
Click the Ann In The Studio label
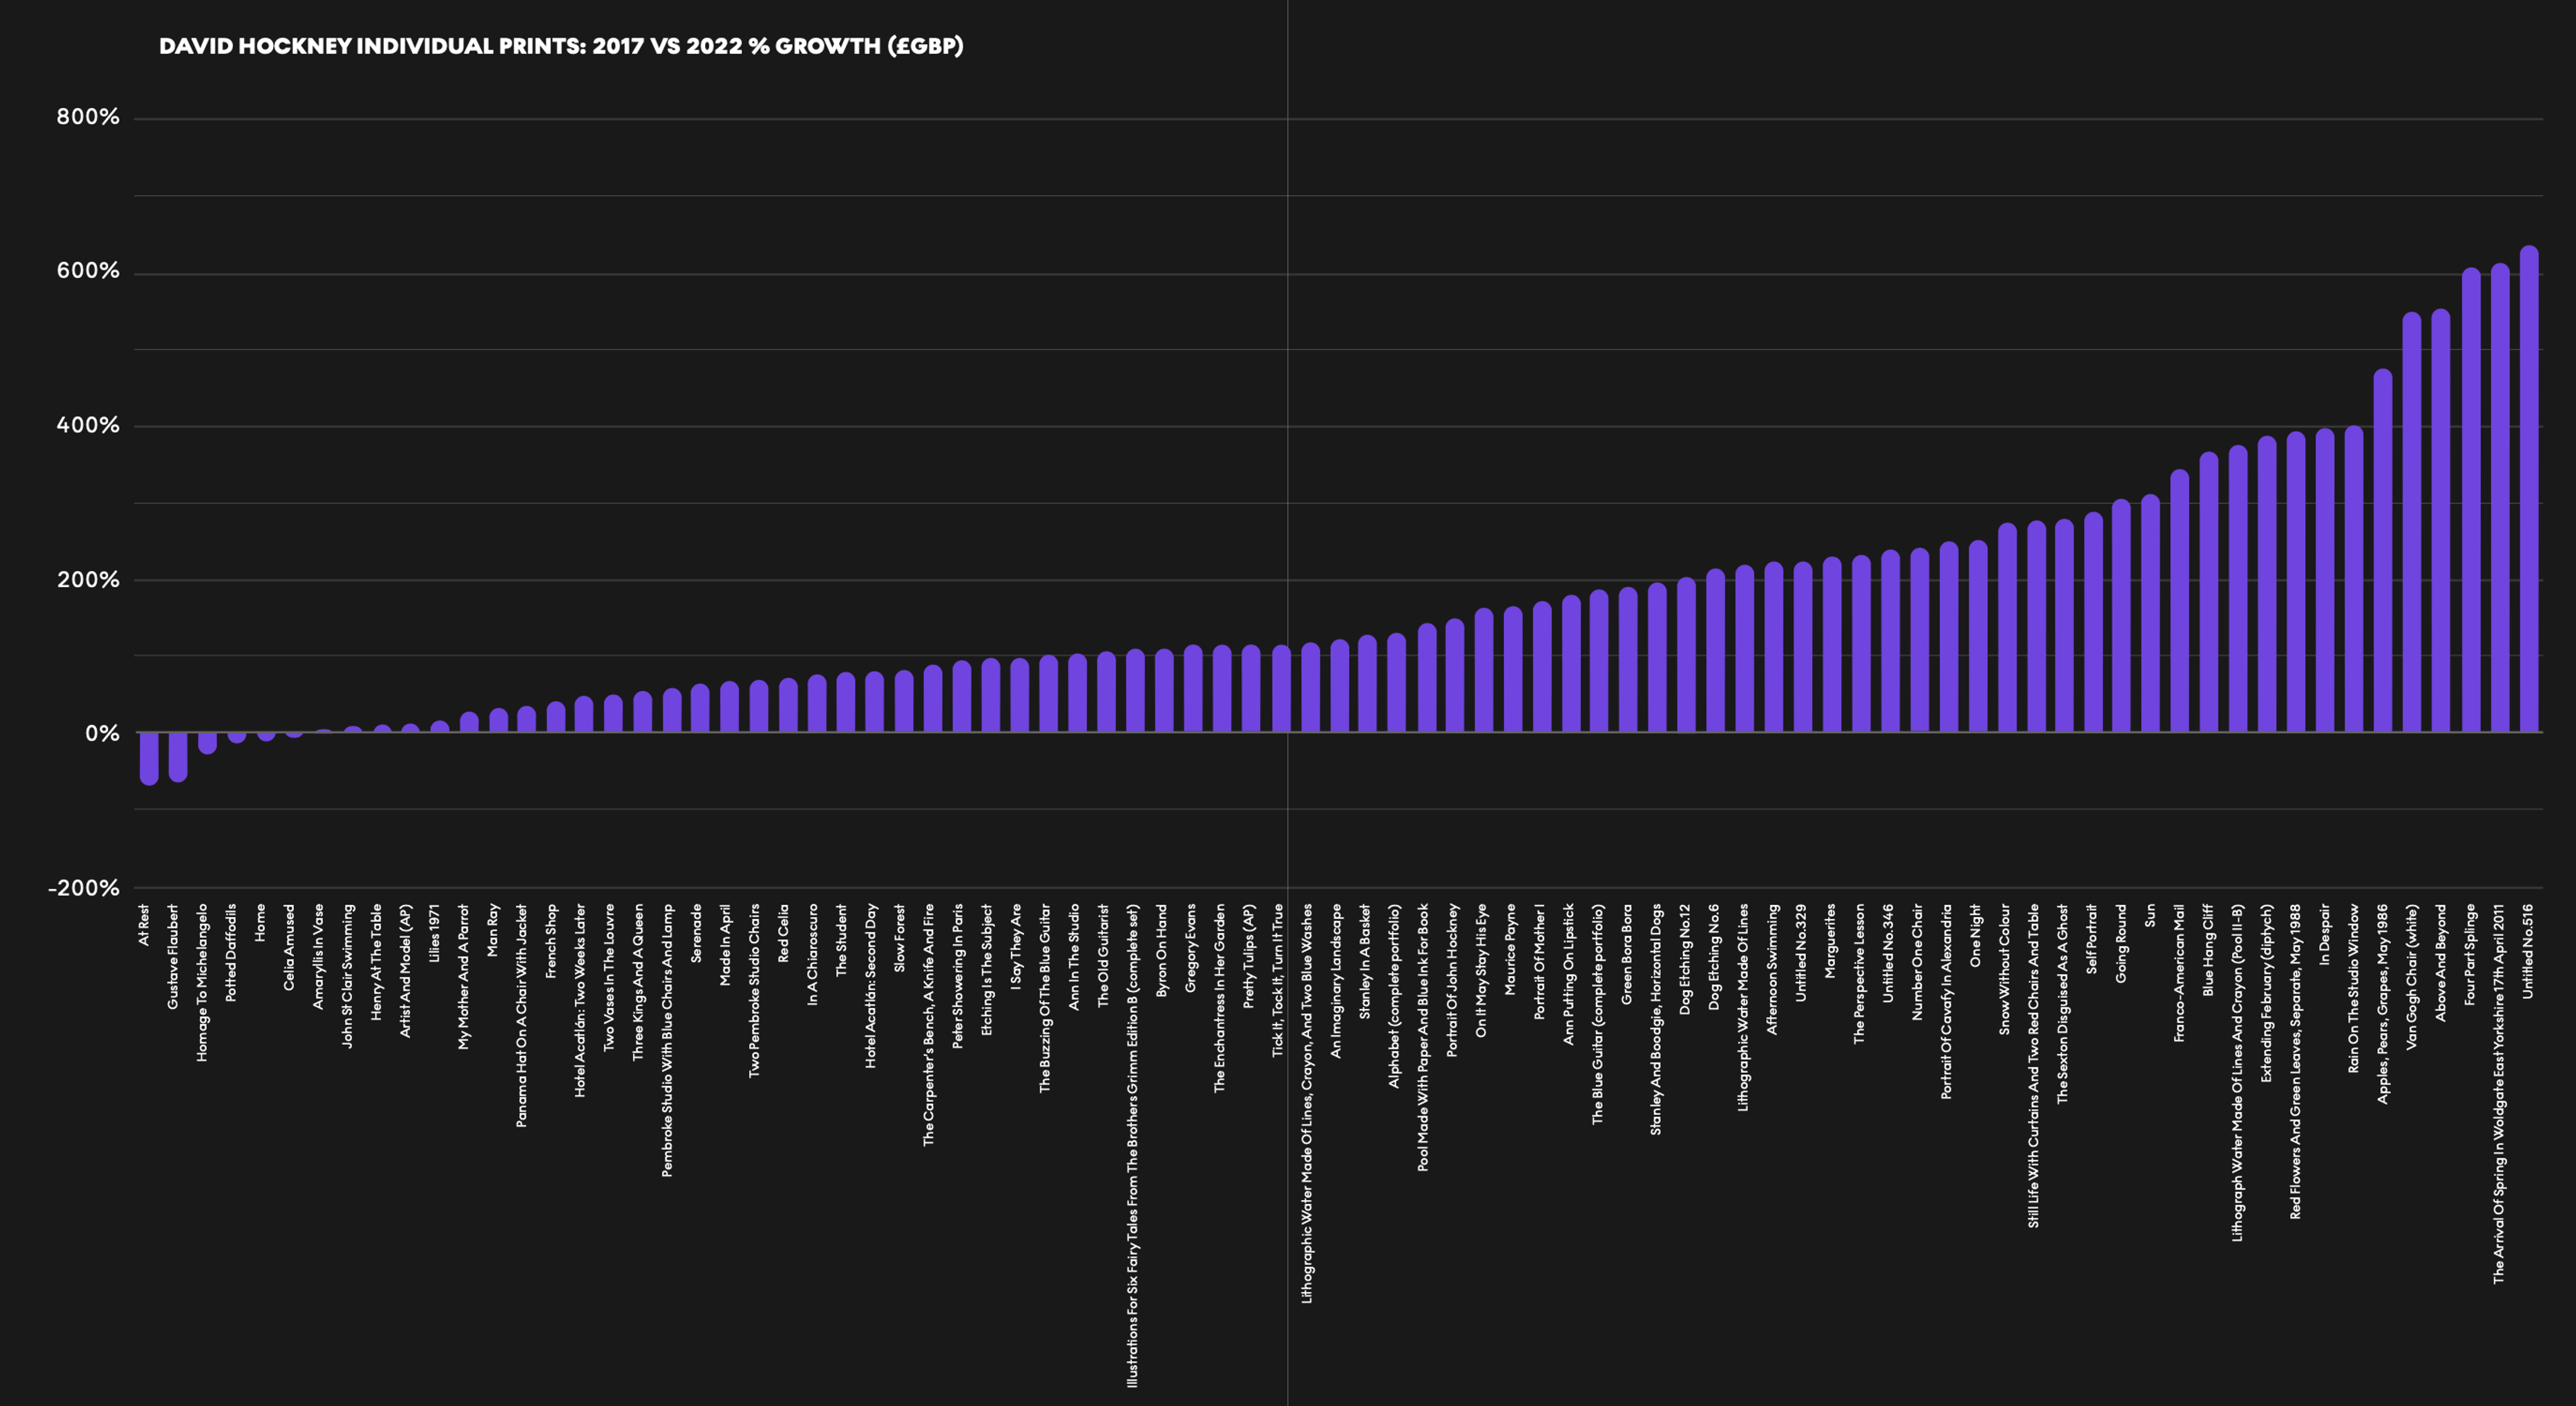(x=1074, y=957)
